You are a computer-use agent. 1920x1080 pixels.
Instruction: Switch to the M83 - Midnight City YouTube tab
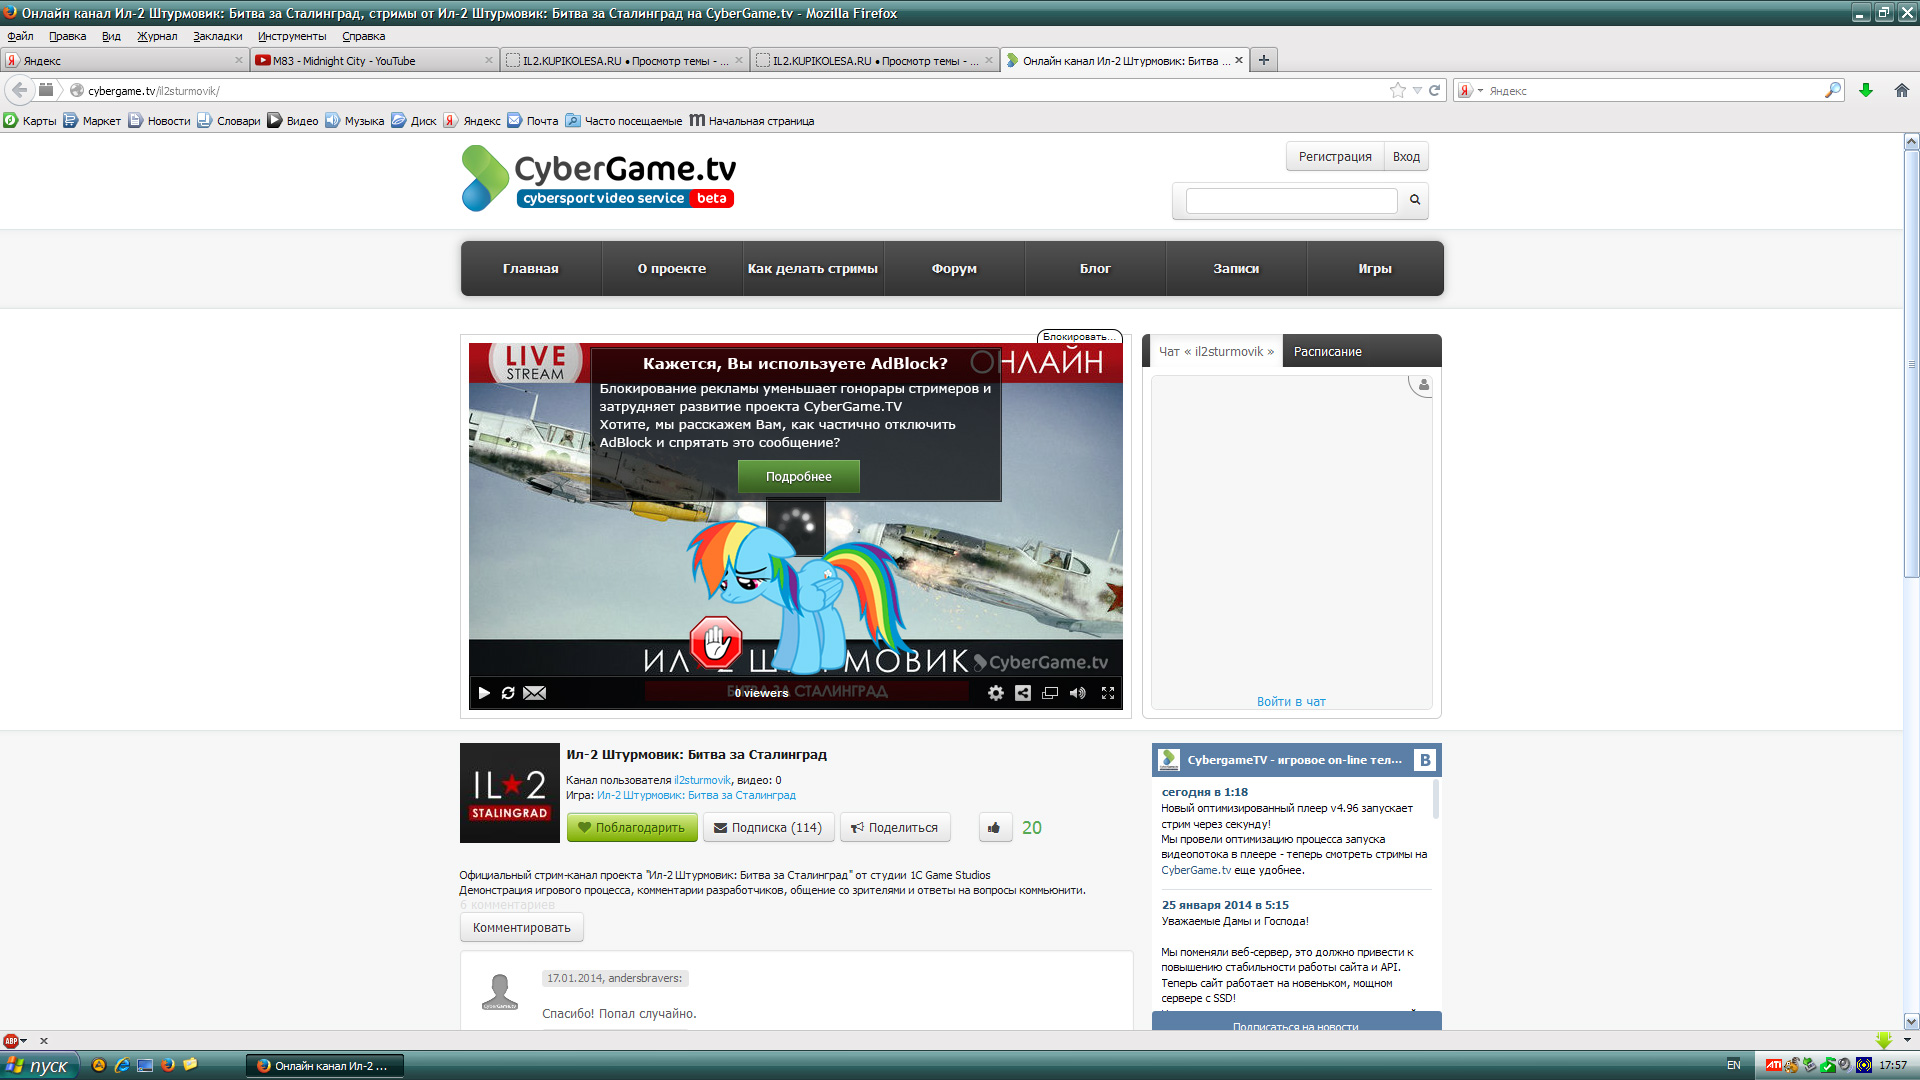click(x=374, y=60)
